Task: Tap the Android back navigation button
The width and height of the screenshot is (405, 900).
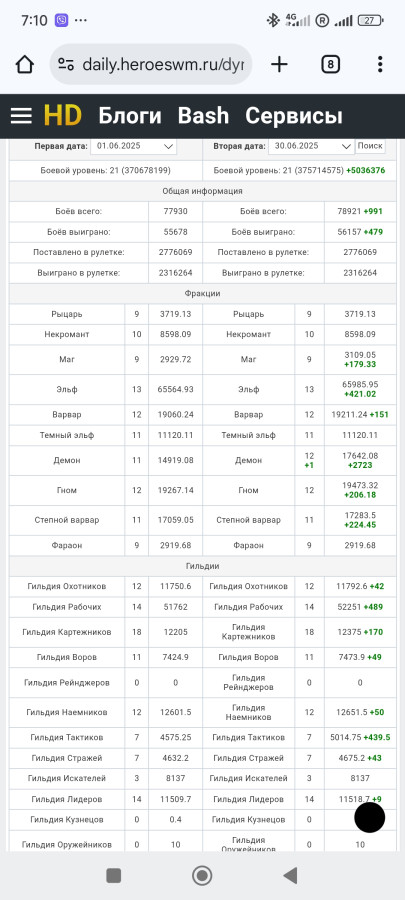Action: [290, 875]
